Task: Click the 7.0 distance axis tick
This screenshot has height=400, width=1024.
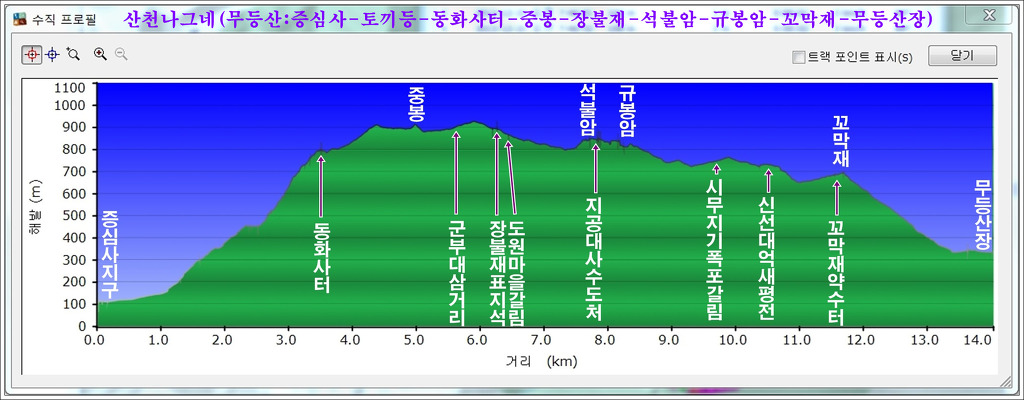Action: click(x=541, y=339)
